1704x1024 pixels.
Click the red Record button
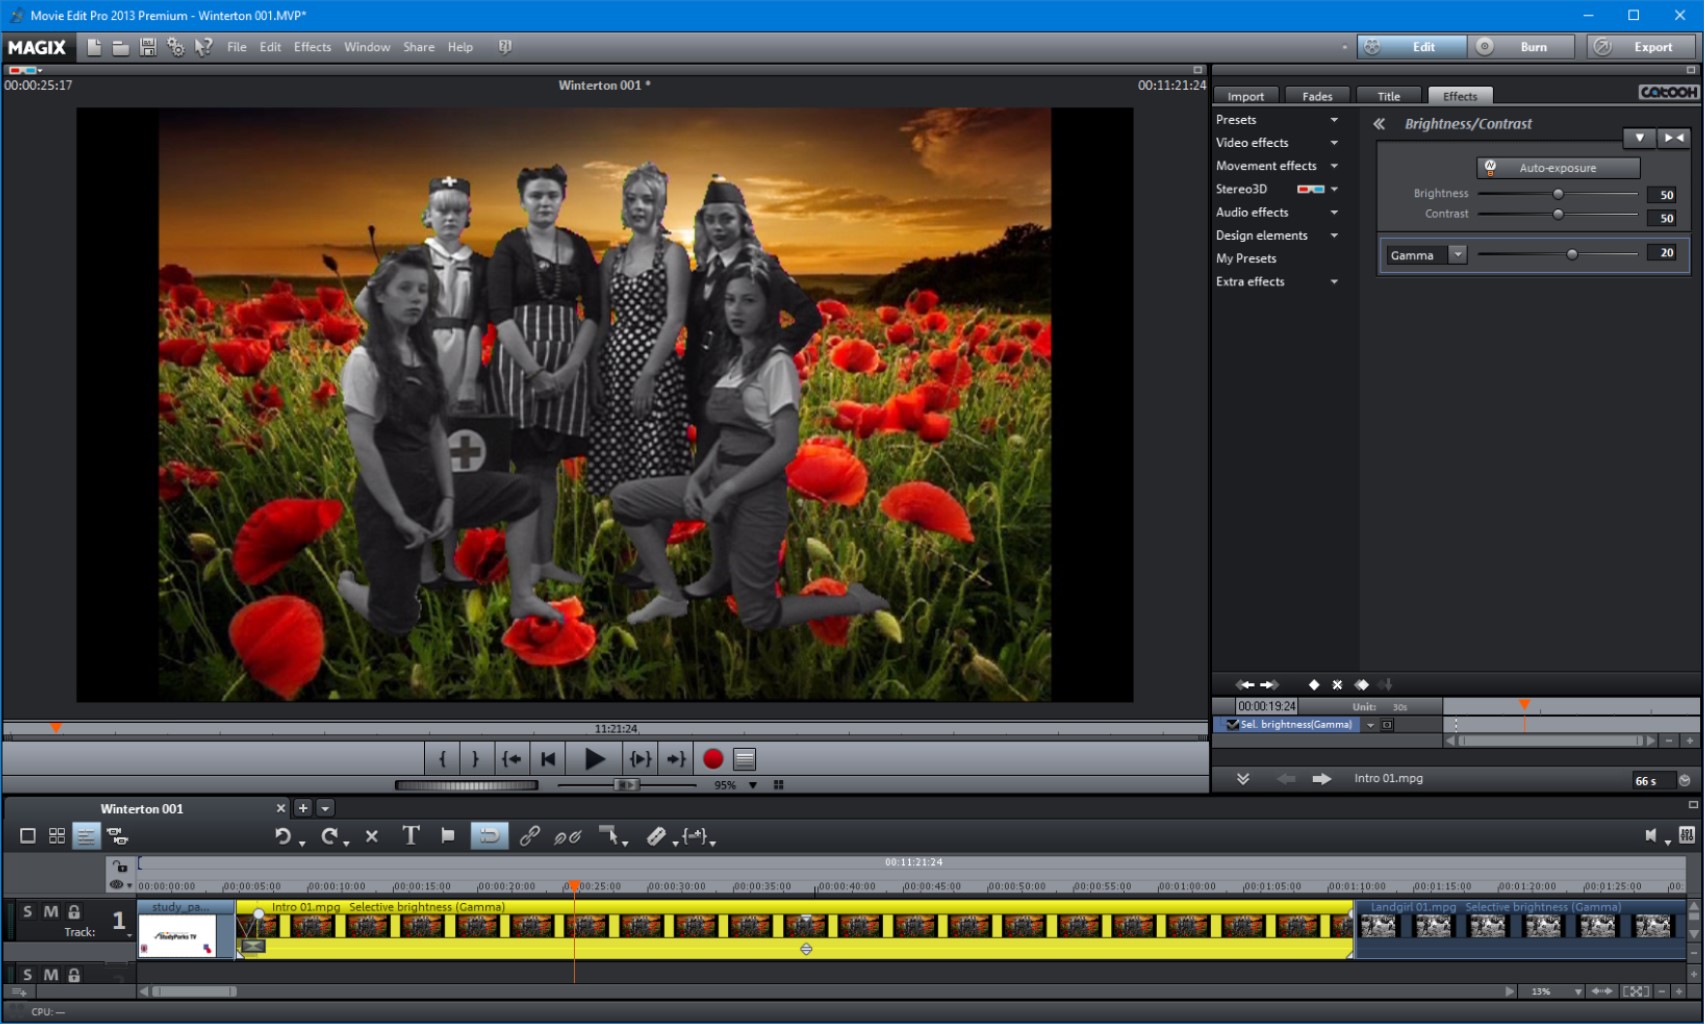713,759
